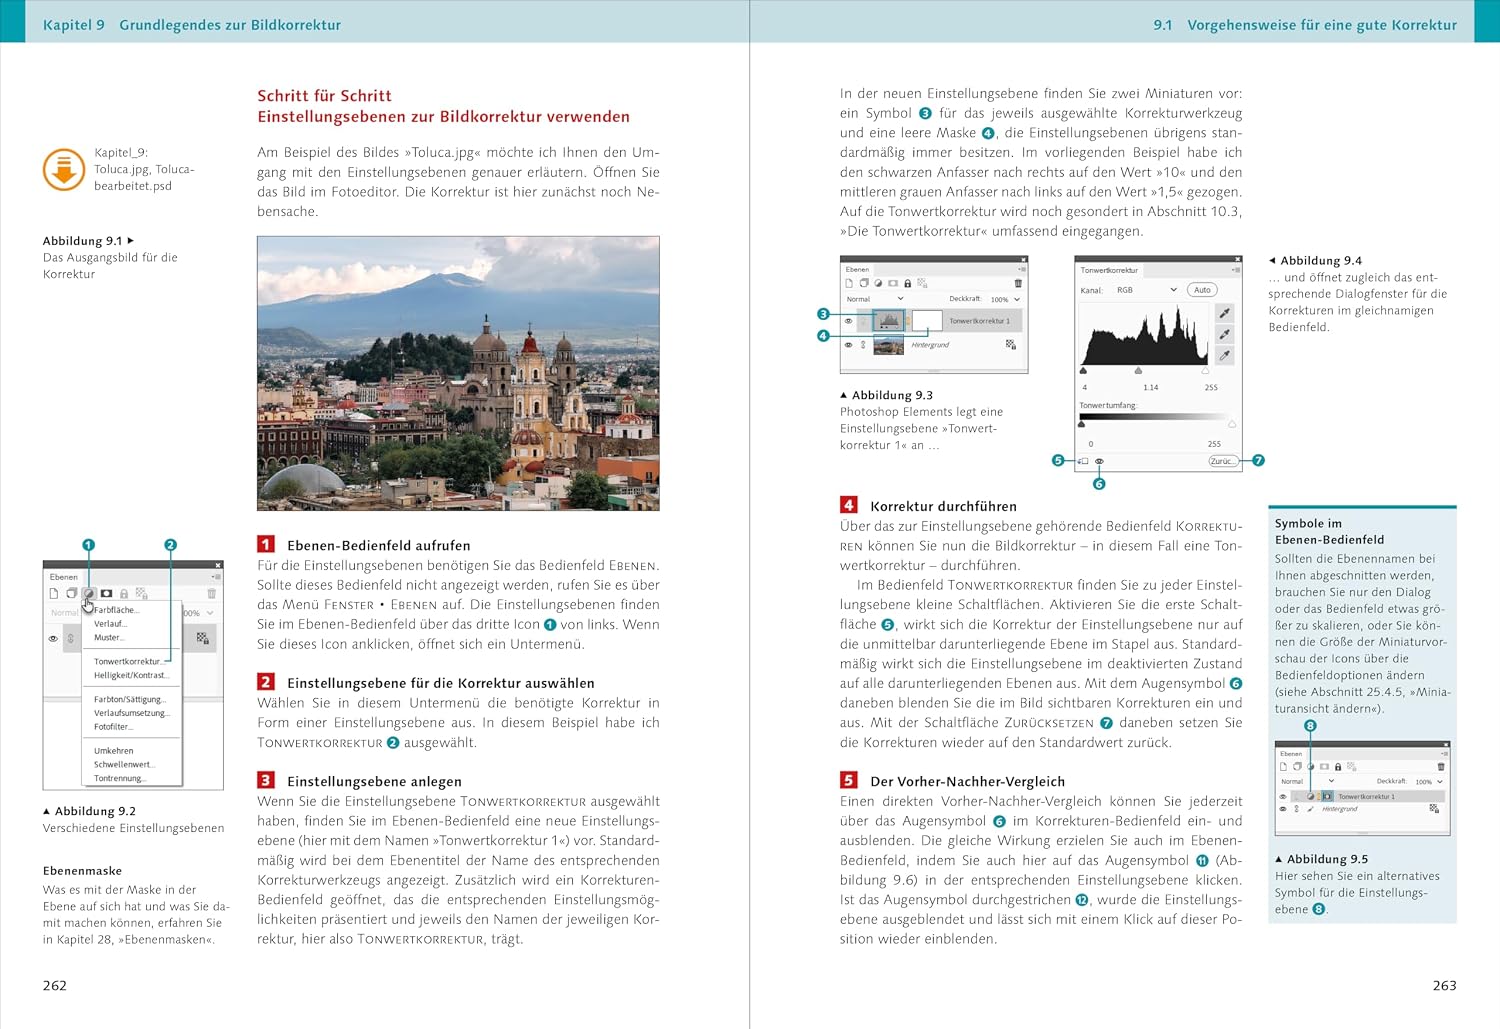Choose Muster... from the adjustment menu
The width and height of the screenshot is (1500, 1029).
[109, 638]
